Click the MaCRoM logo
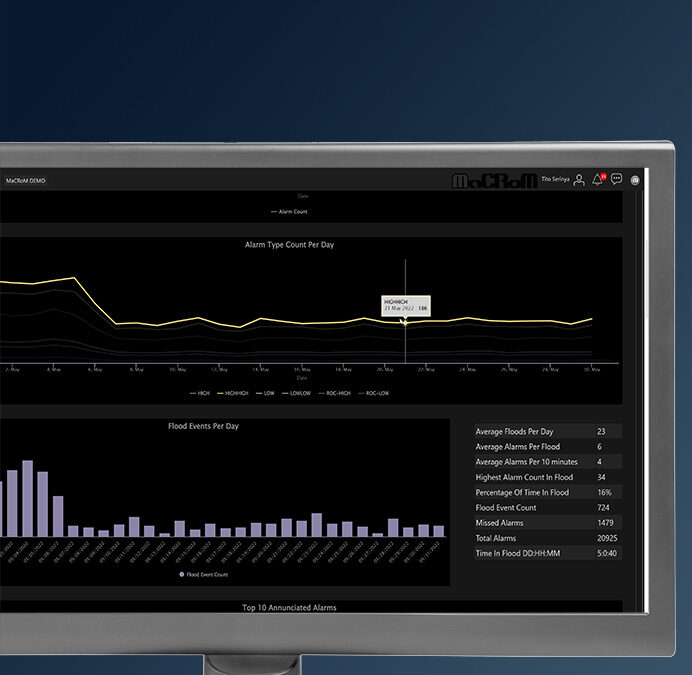 (x=494, y=181)
